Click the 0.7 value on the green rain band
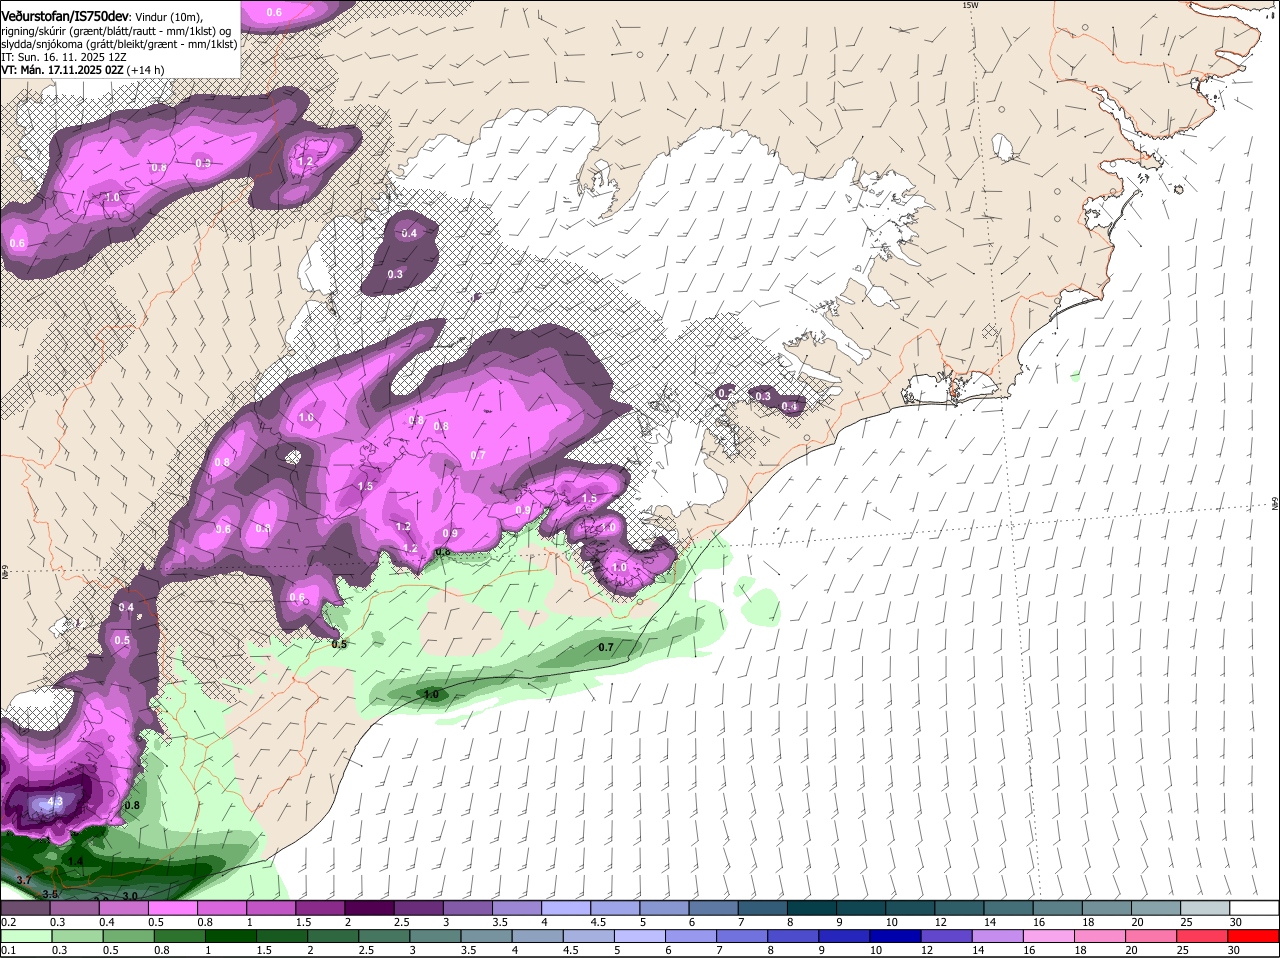The width and height of the screenshot is (1280, 958). tap(605, 647)
